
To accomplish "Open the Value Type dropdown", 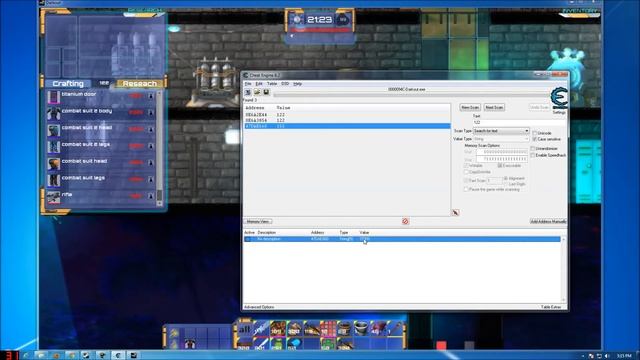I will (x=501, y=139).
